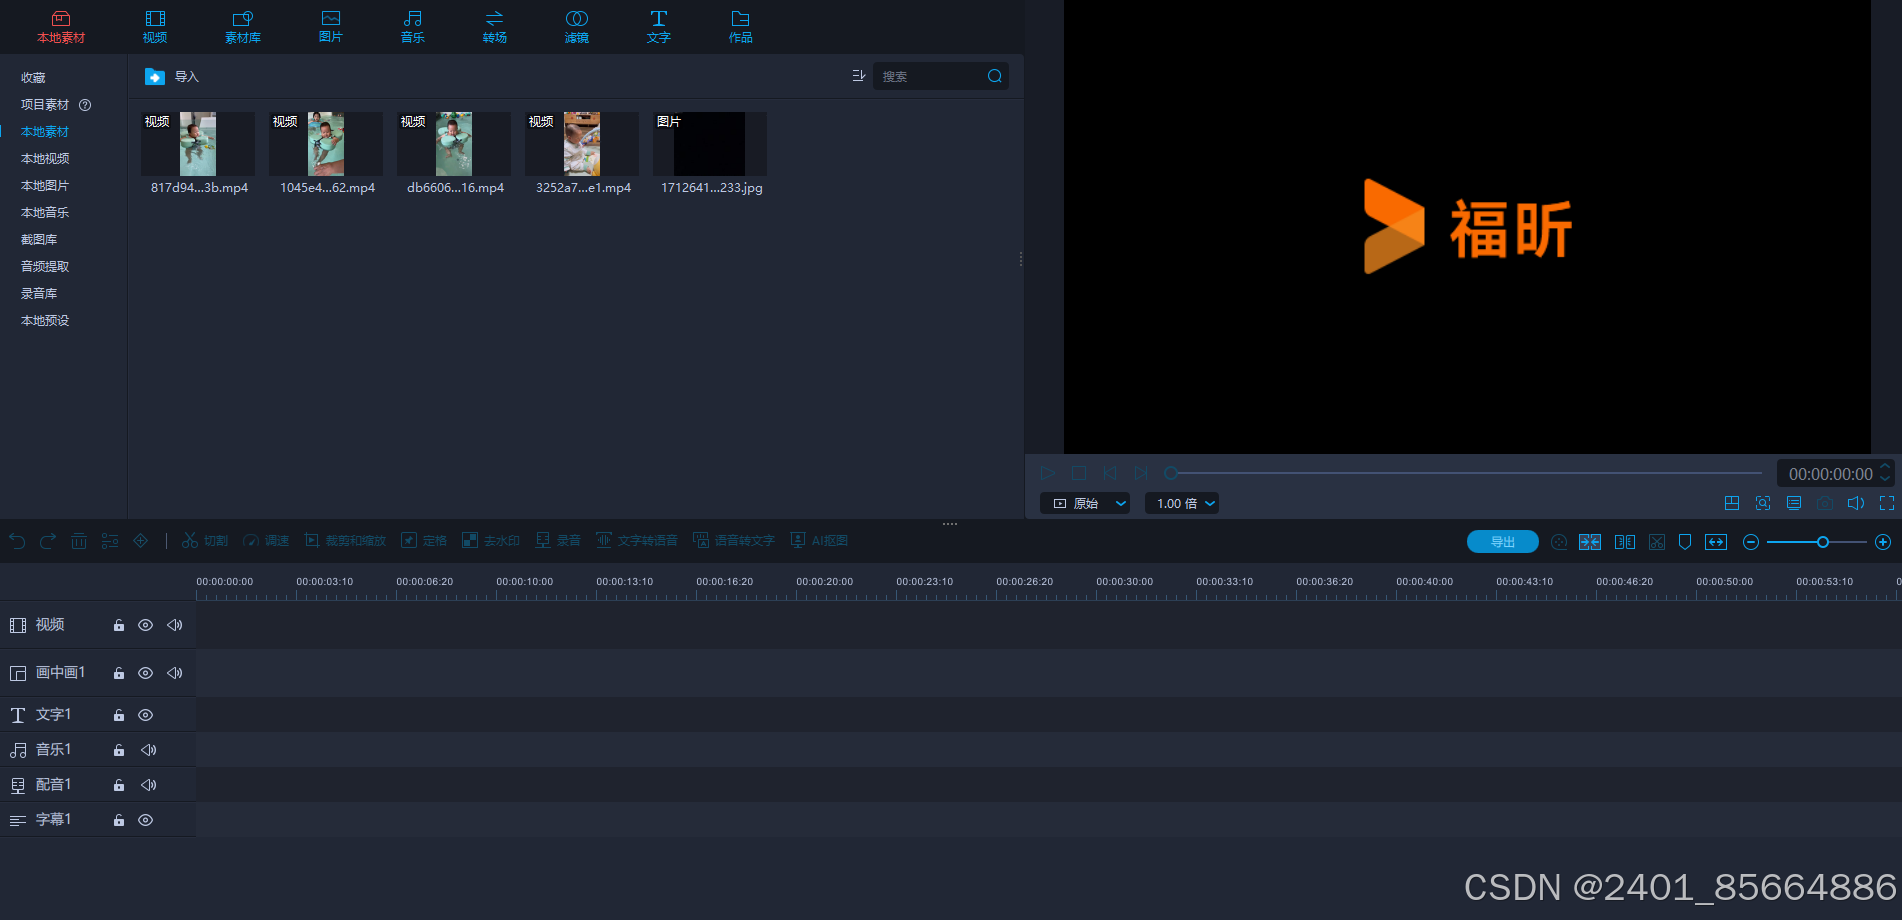Open the 音乐 tab
The height and width of the screenshot is (920, 1902).
[x=413, y=27]
